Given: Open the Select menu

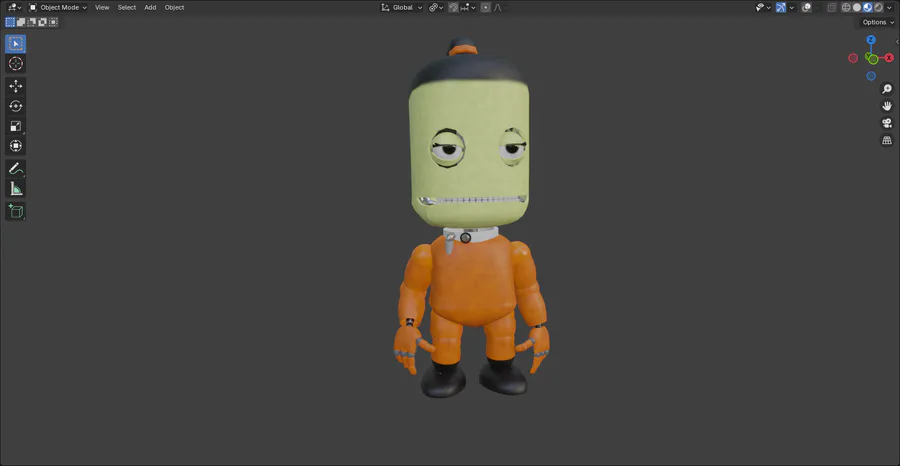Looking at the screenshot, I should tap(127, 7).
